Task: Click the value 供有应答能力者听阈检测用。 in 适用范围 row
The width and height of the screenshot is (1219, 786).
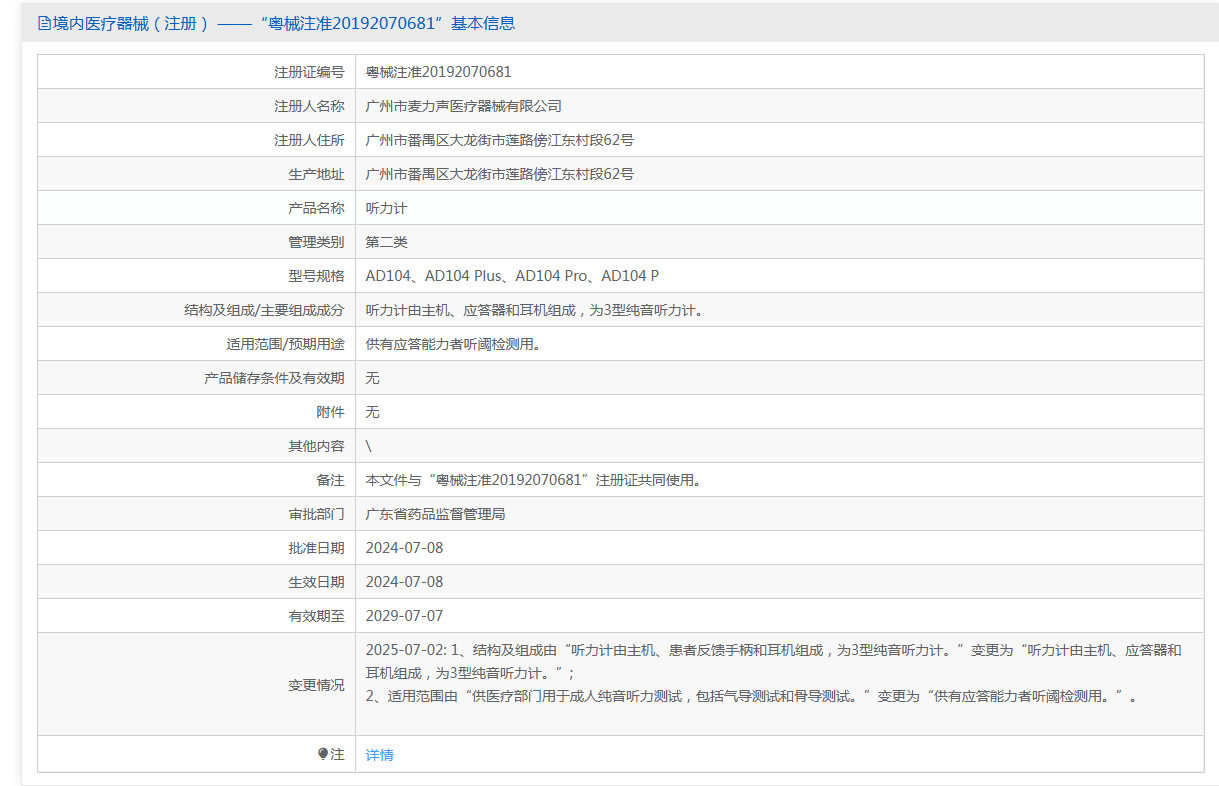Action: pyautogui.click(x=454, y=344)
